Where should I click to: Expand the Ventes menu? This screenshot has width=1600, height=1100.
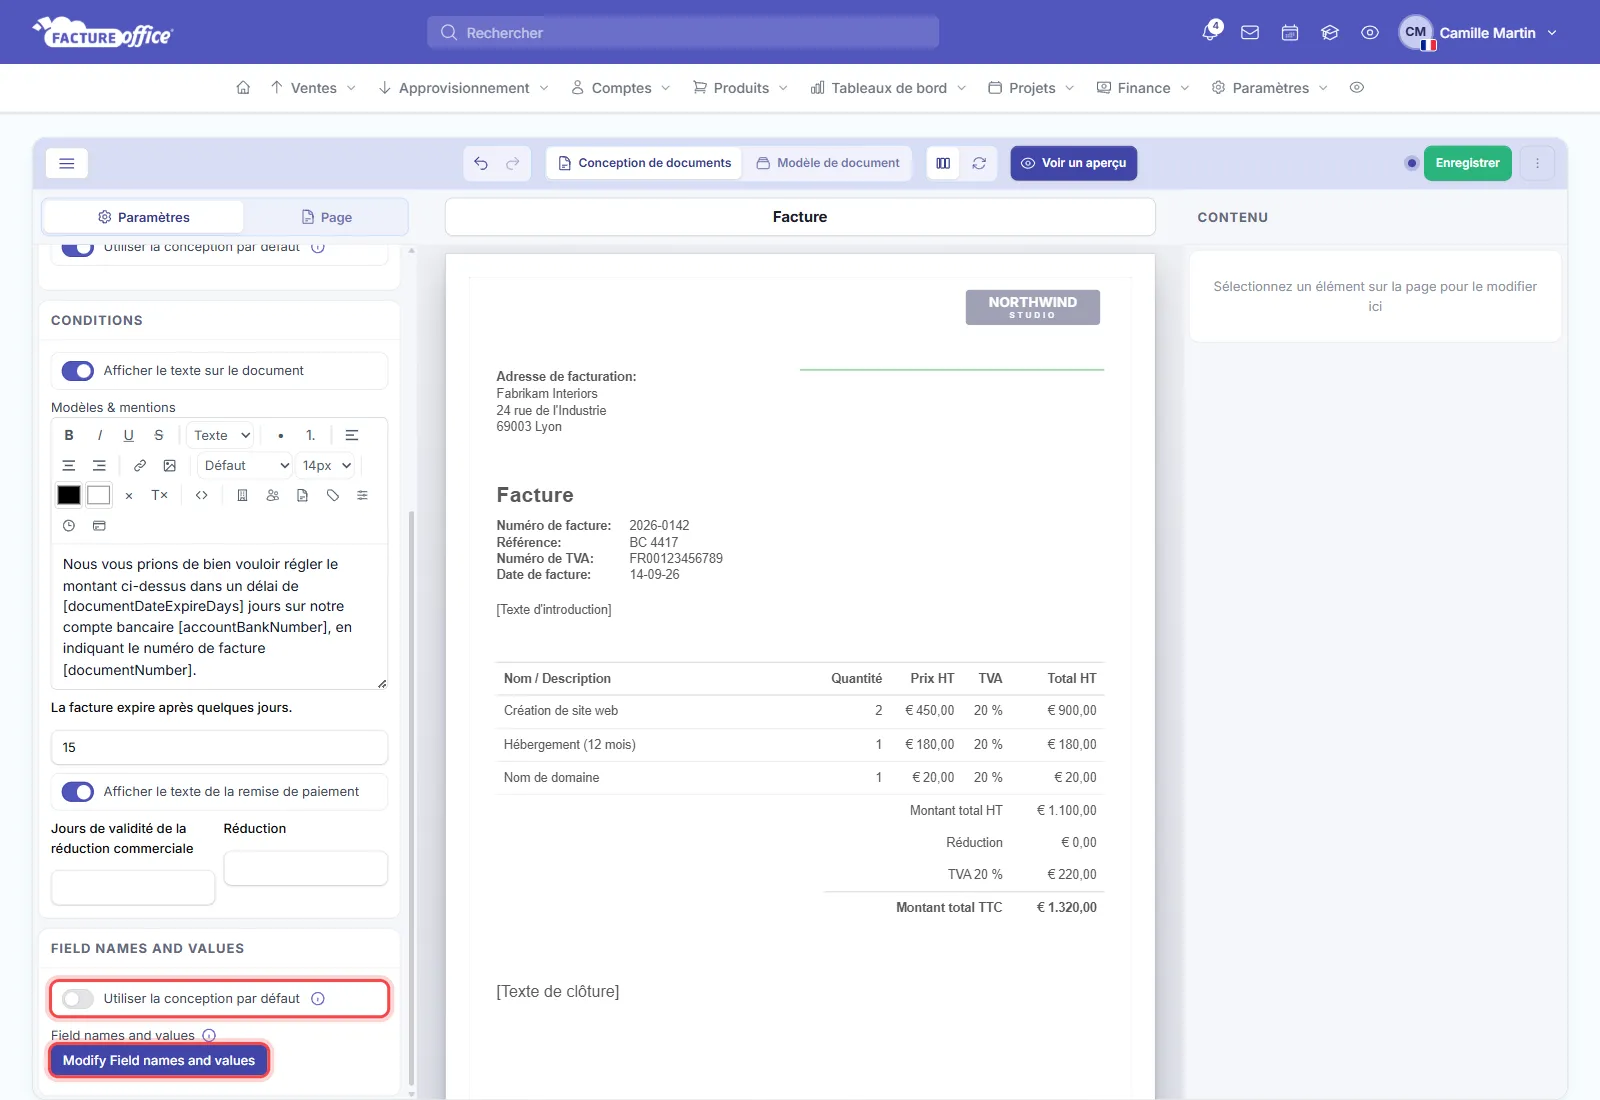point(313,88)
